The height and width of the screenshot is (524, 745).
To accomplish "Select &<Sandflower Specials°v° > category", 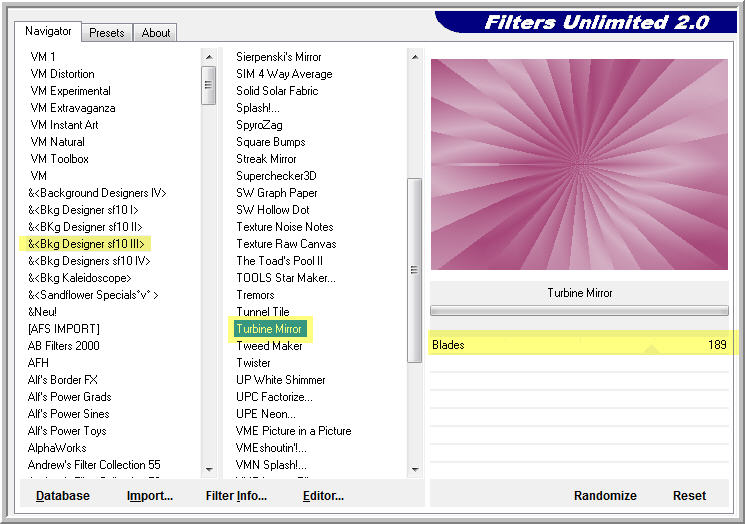I will [x=93, y=295].
